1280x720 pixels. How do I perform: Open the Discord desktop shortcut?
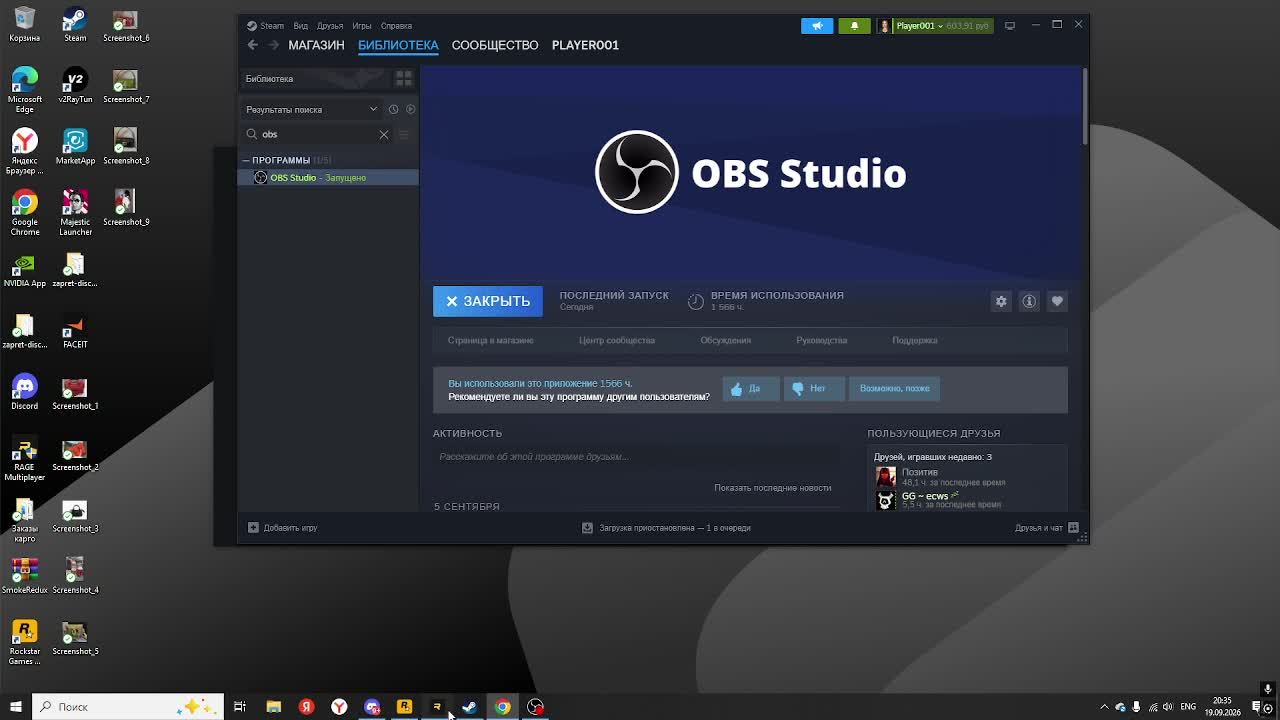point(25,392)
